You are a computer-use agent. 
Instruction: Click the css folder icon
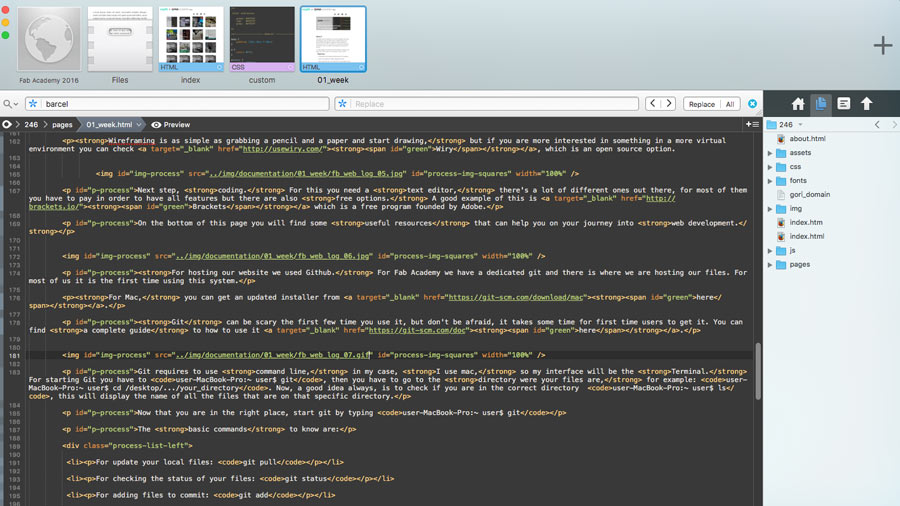(x=781, y=166)
